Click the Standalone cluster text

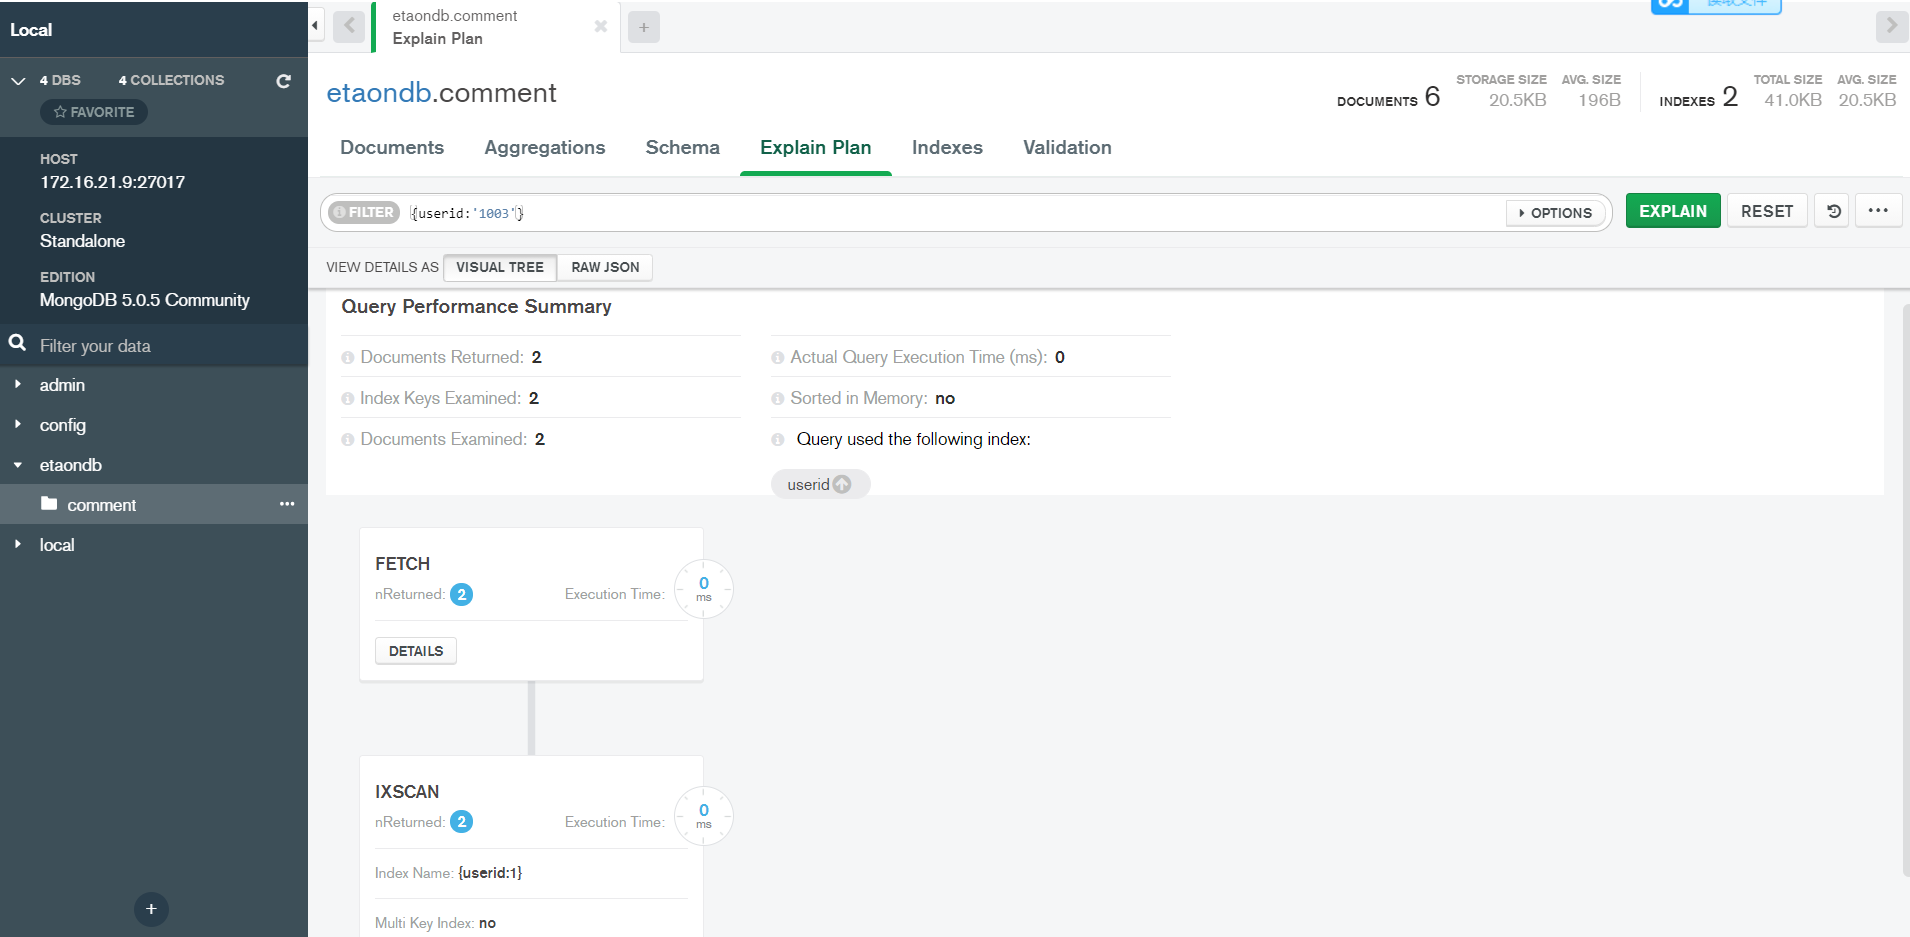pyautogui.click(x=83, y=241)
